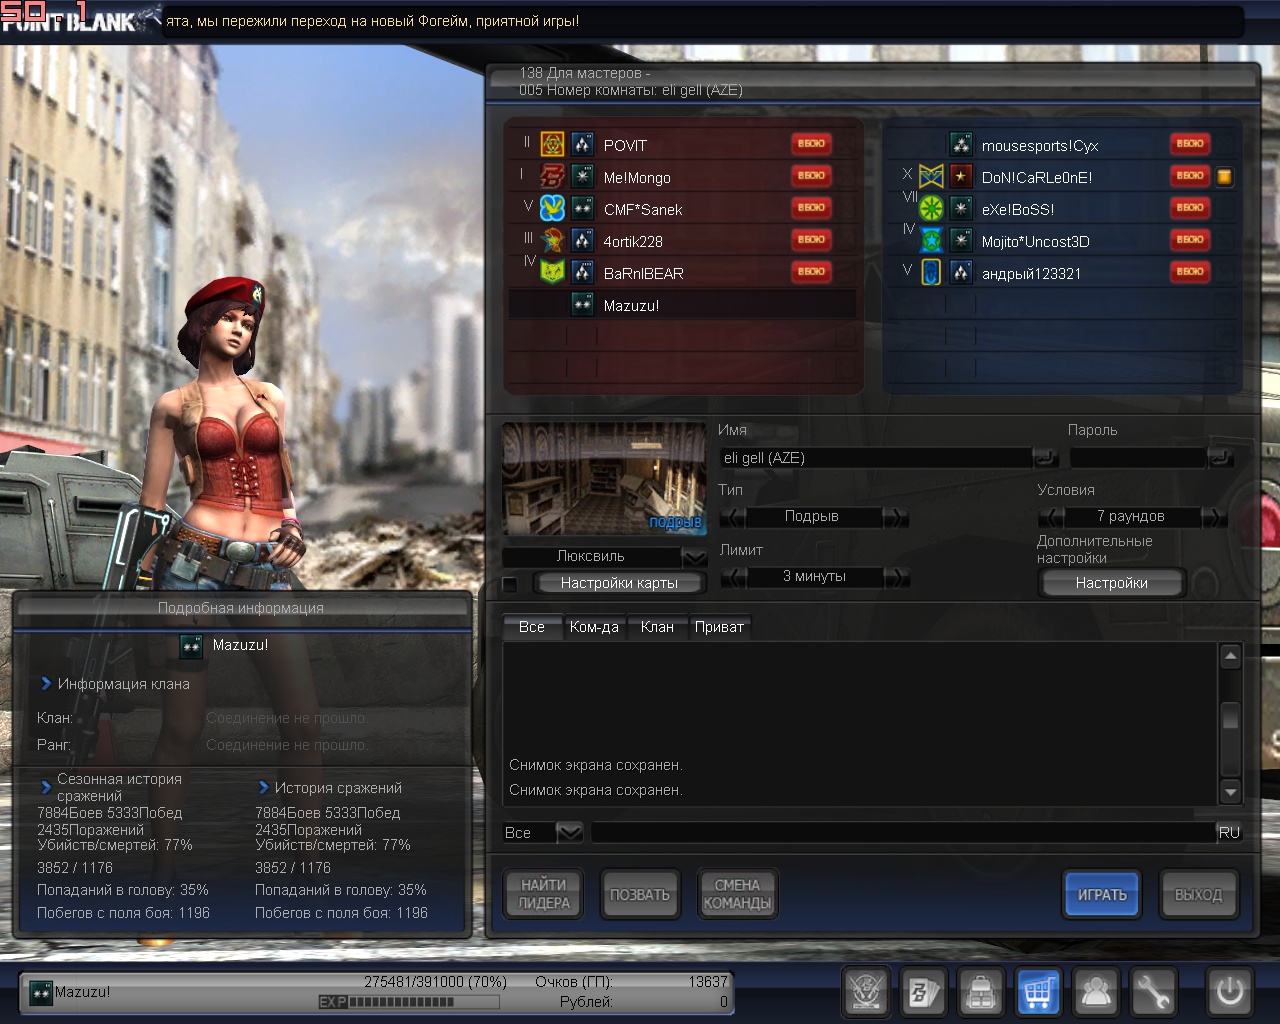Click the power exit icon
Screen dimensions: 1280x1024
pyautogui.click(x=1229, y=992)
